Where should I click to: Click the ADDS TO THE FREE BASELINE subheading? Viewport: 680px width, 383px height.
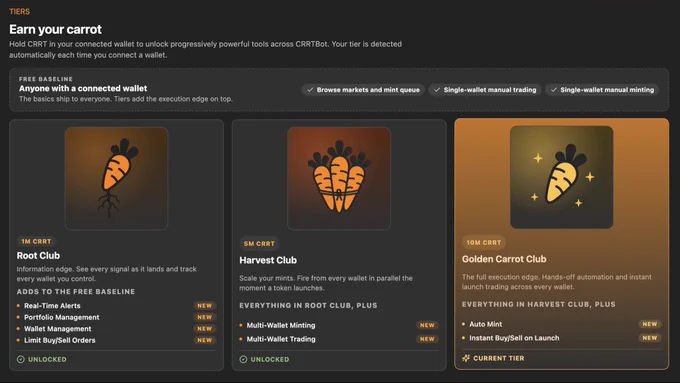pos(76,292)
